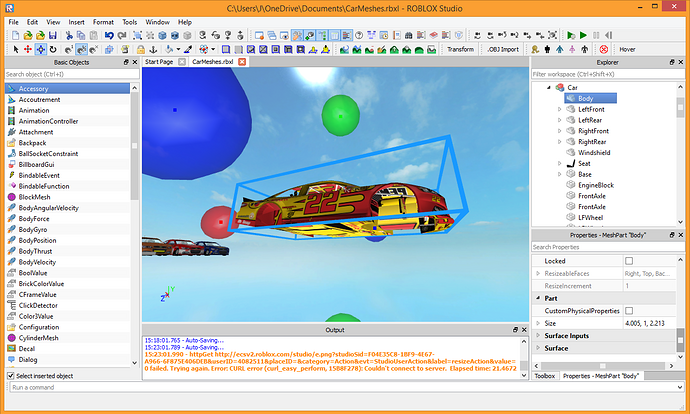Screen dimensions: 690x414
Task: Select the arrow Select tool icon
Action: point(15,49)
